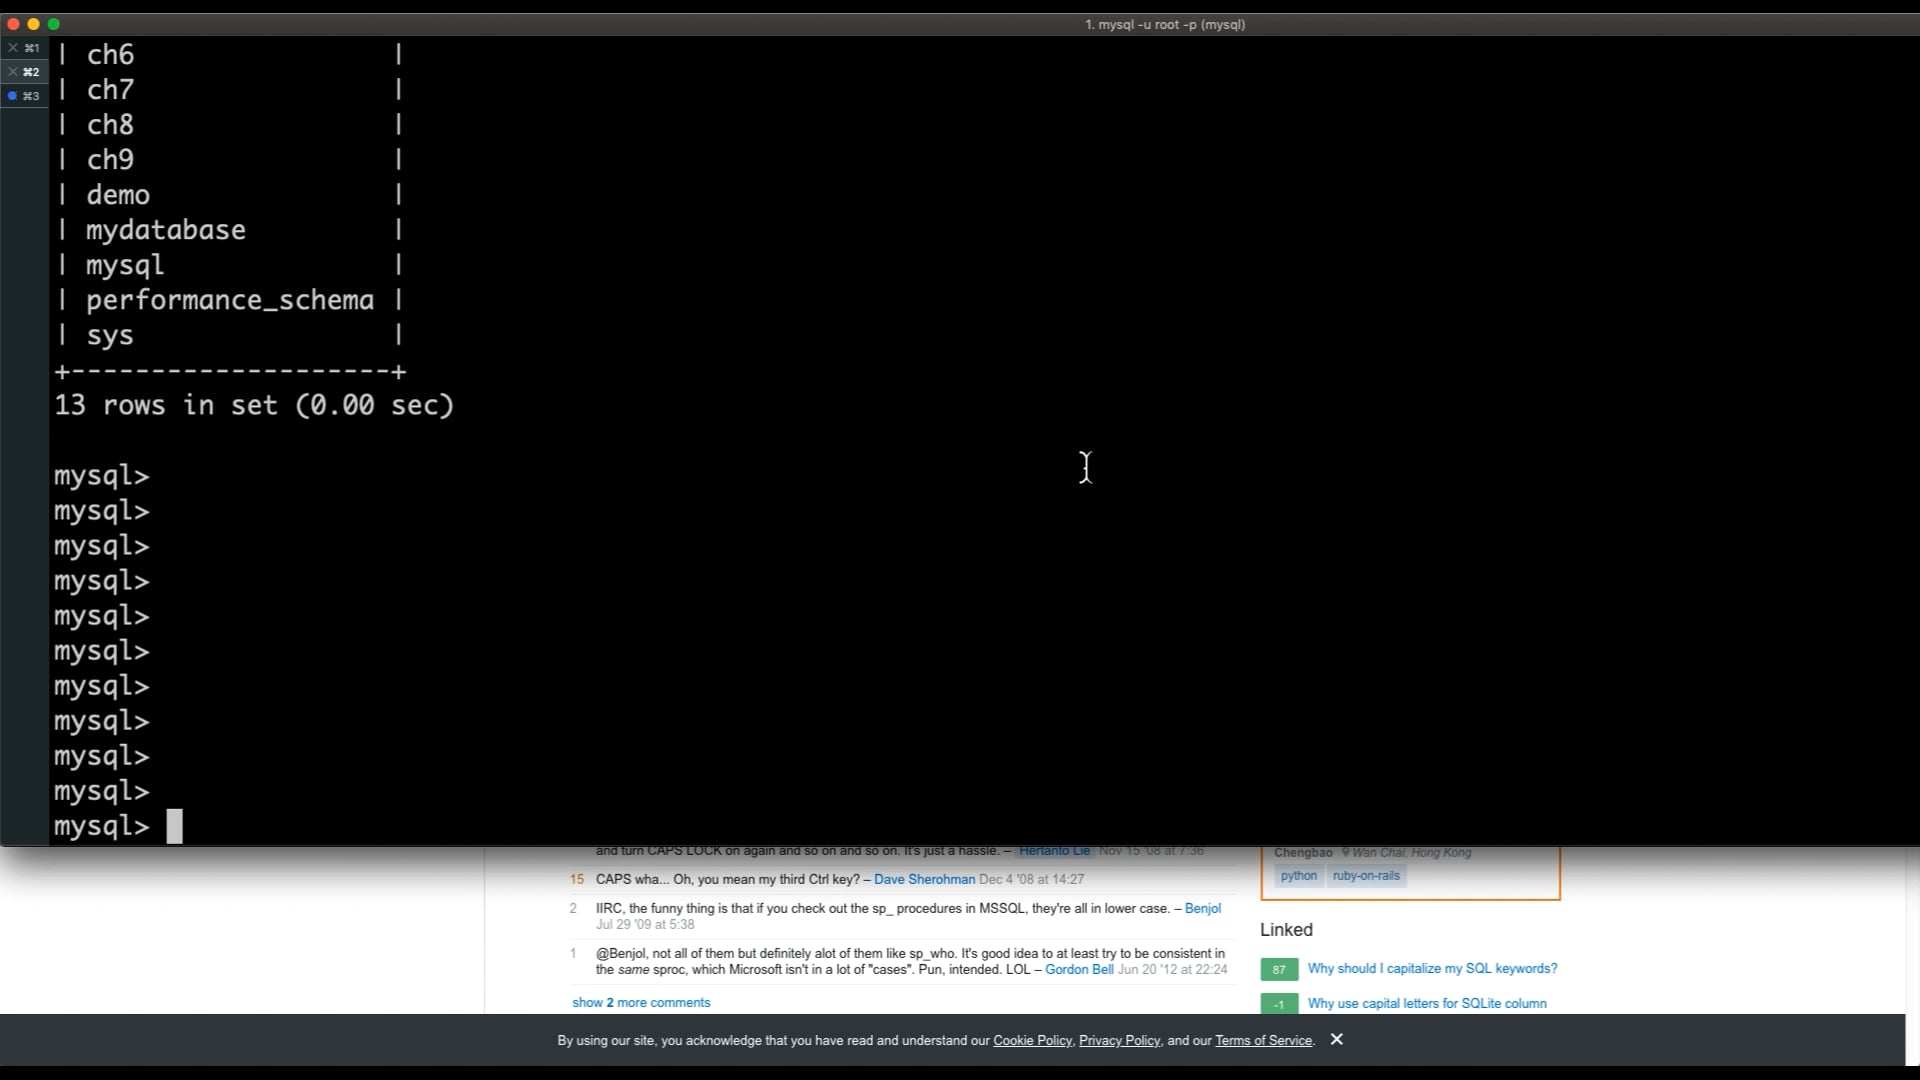Click the green 87 vote badge under Linked

tap(1278, 969)
